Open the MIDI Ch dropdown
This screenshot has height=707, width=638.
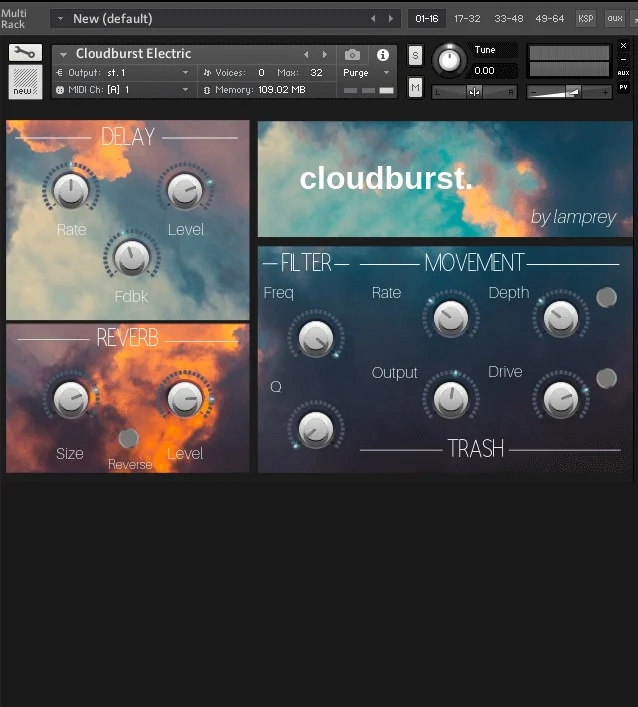click(185, 90)
